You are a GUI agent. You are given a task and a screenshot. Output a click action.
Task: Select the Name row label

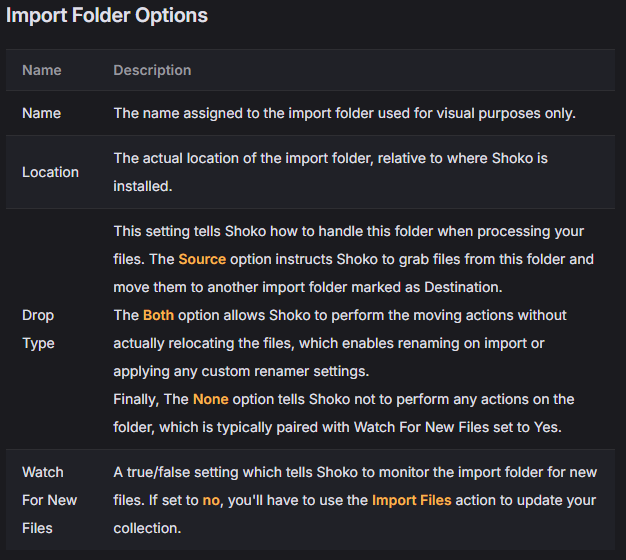click(42, 113)
